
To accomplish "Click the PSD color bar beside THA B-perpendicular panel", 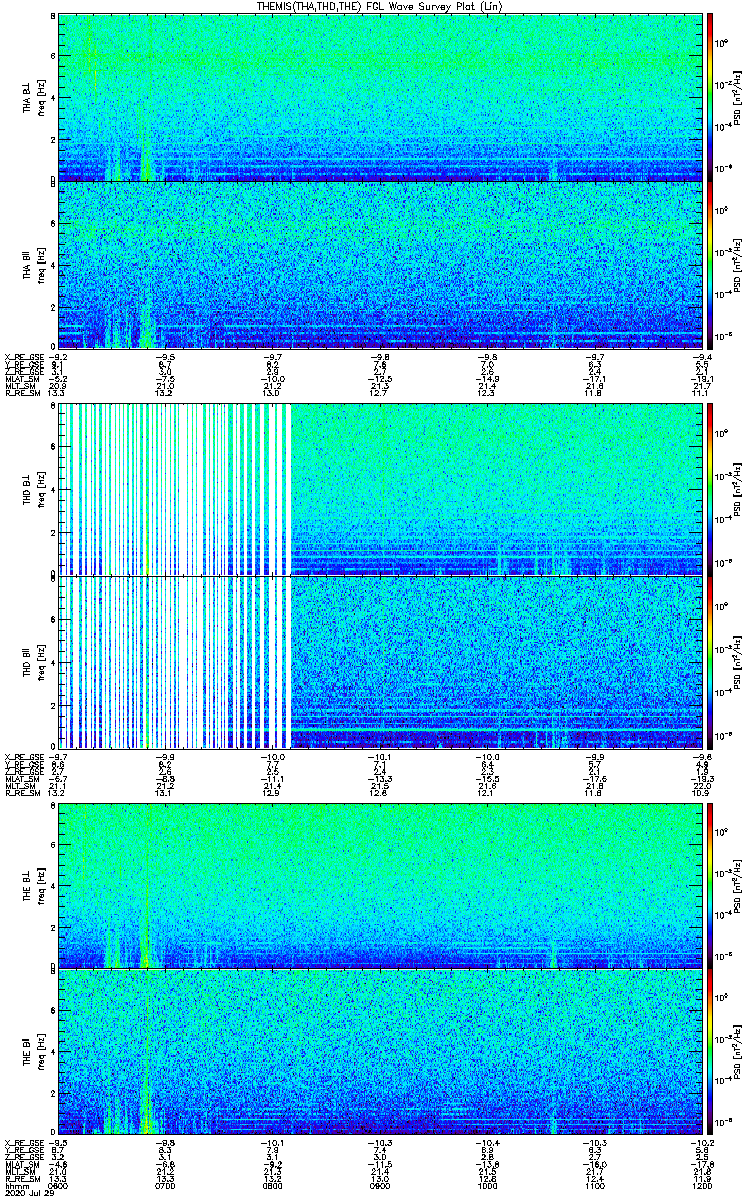I will [x=709, y=97].
